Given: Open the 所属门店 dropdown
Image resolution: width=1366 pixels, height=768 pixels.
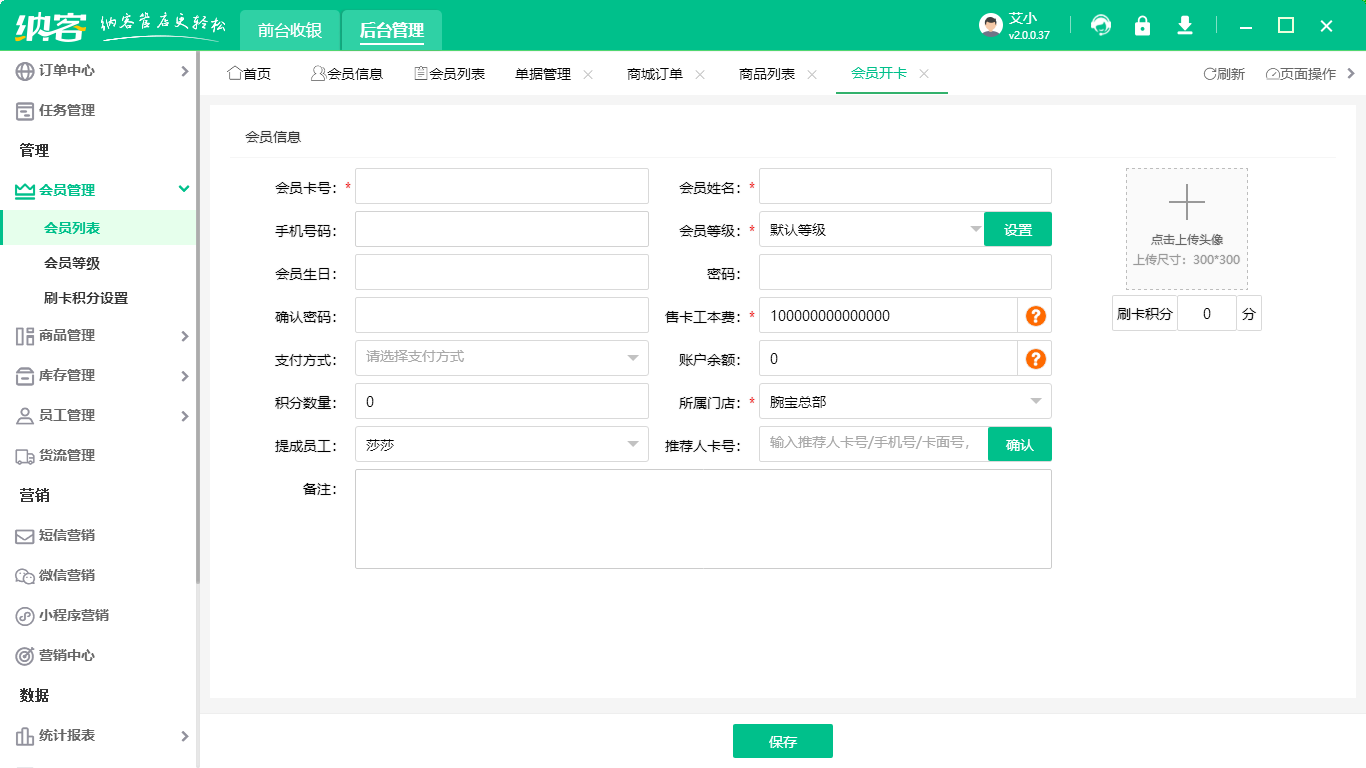Looking at the screenshot, I should coord(904,402).
